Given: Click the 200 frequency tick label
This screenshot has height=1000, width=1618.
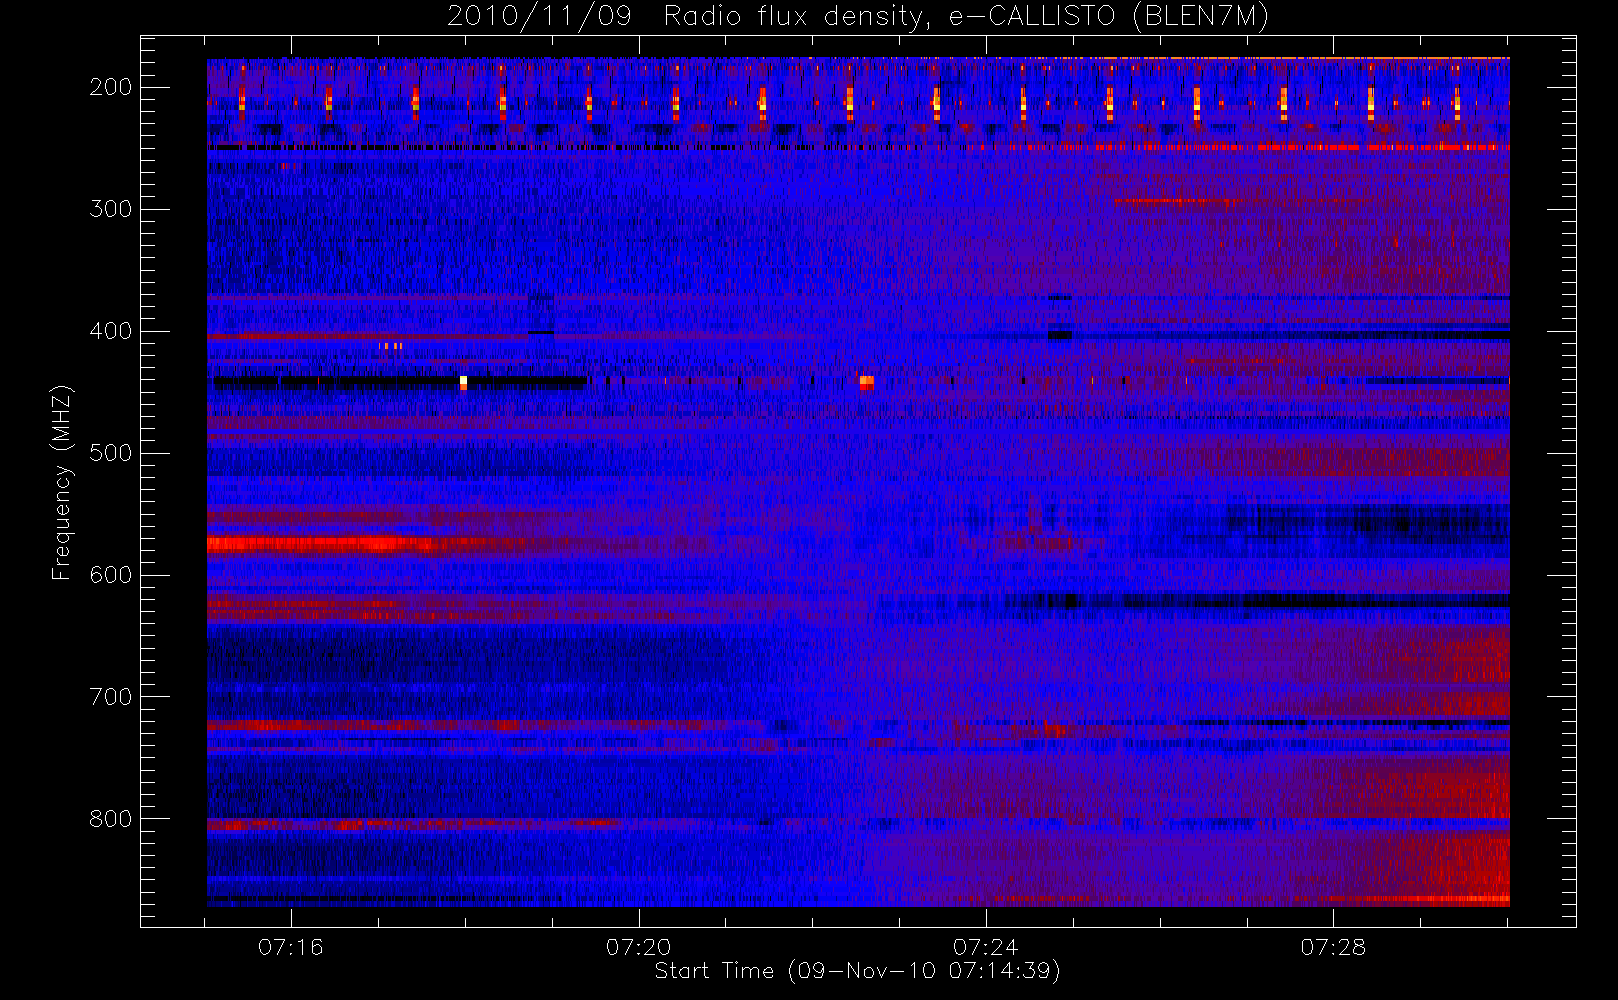Looking at the screenshot, I should tap(111, 87).
